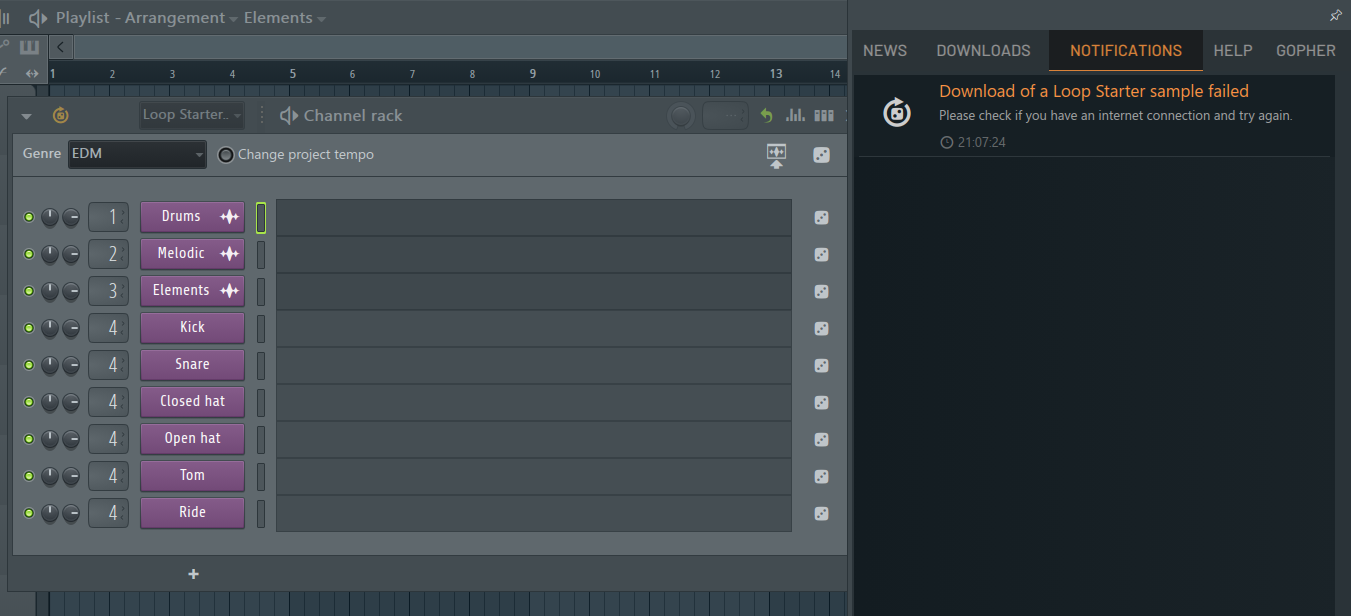Open the graph editor bars icon
The image size is (1351, 616).
point(795,116)
